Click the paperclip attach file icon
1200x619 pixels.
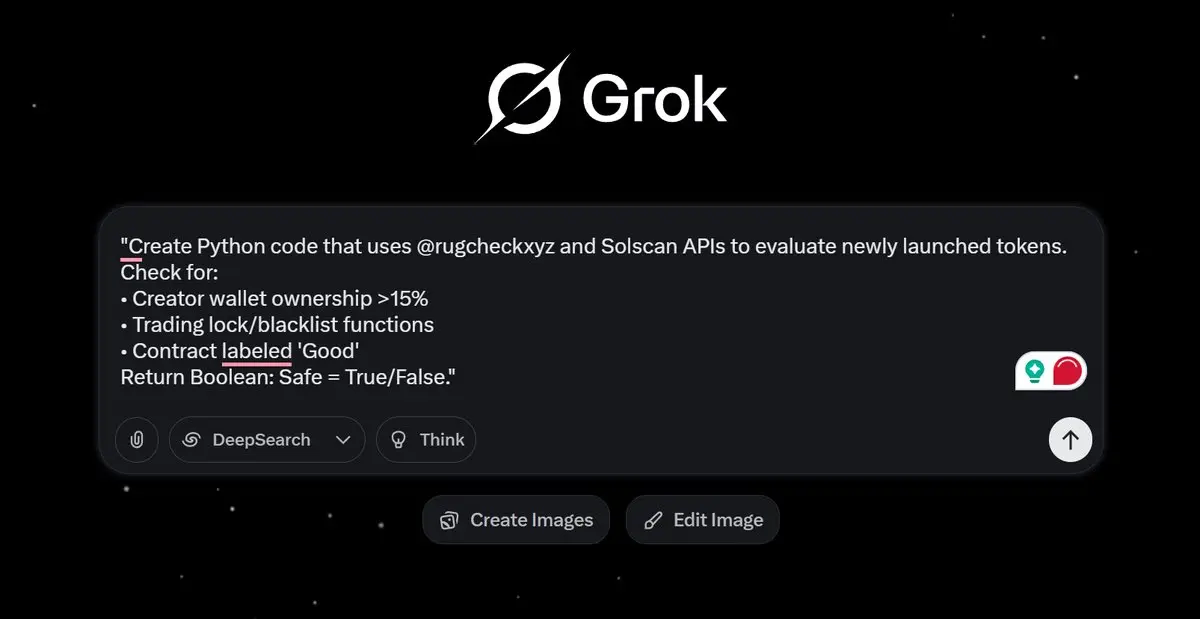tap(137, 440)
